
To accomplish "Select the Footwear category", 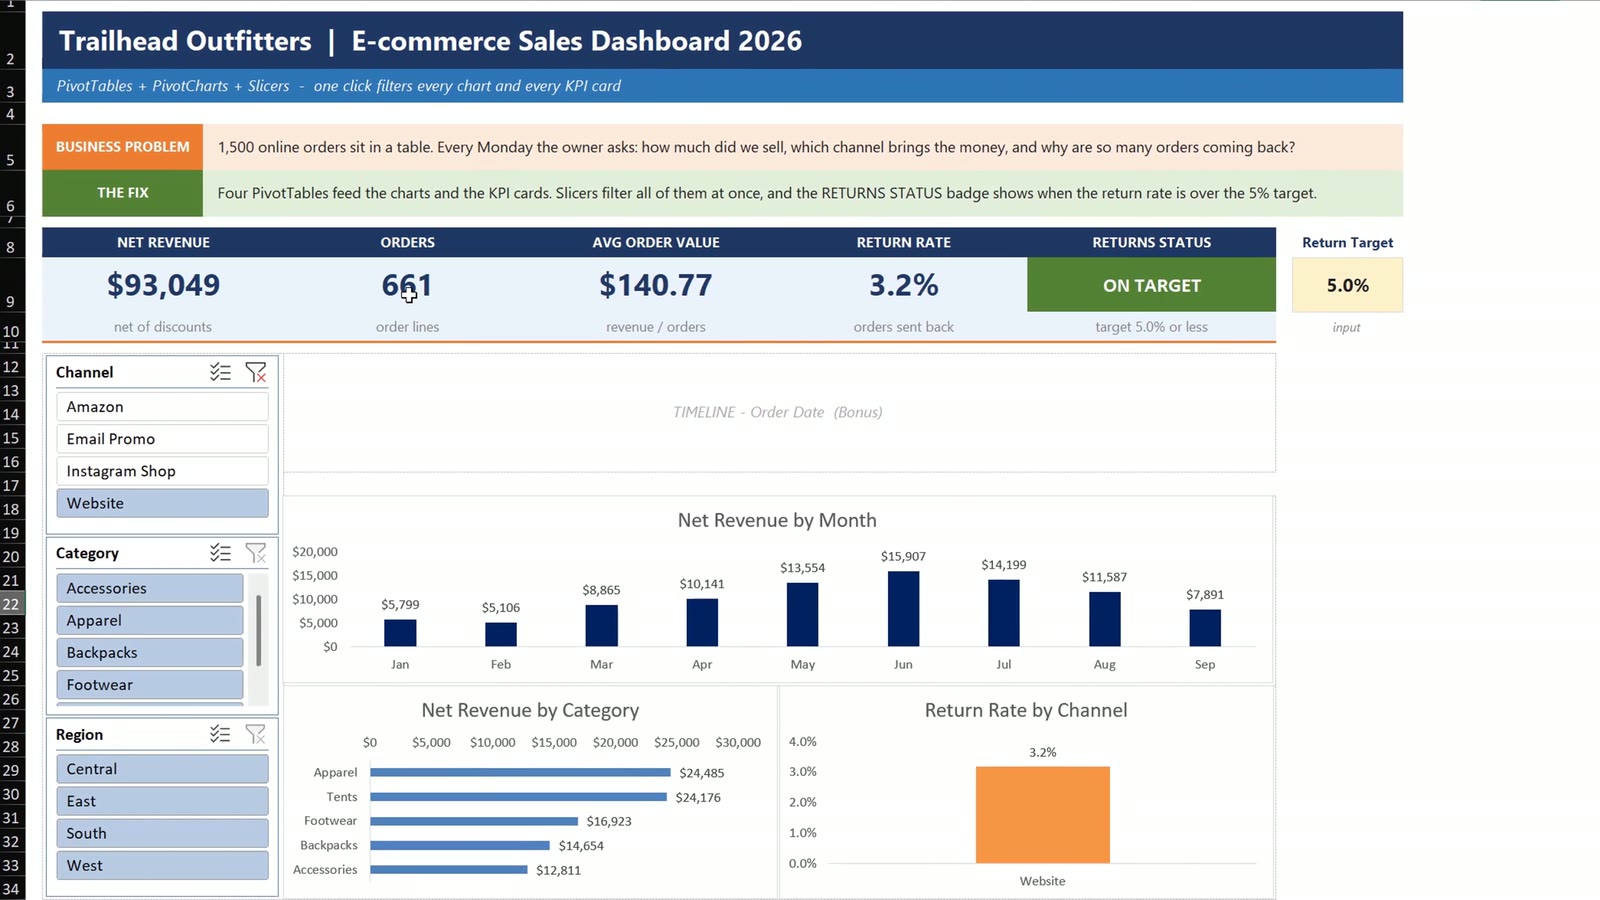I will pos(150,684).
